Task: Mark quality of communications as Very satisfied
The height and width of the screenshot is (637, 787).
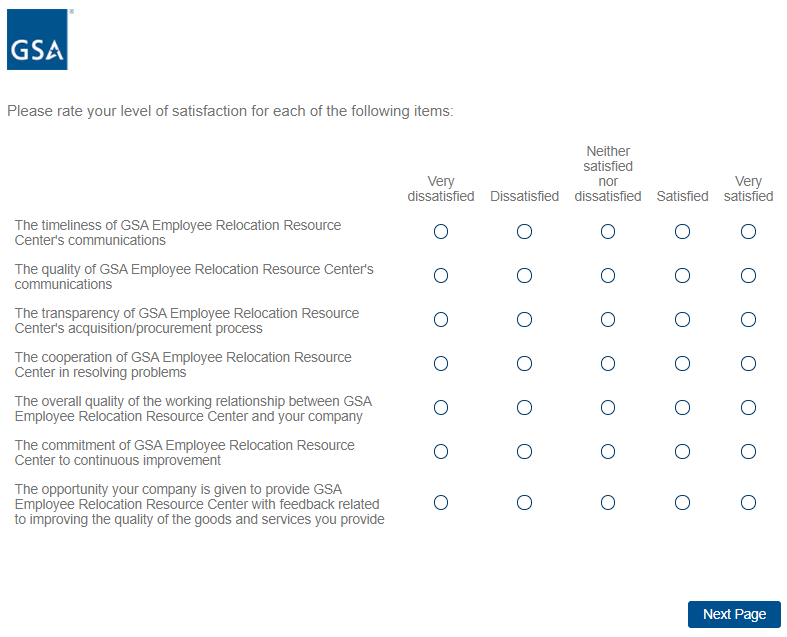Action: (x=748, y=276)
